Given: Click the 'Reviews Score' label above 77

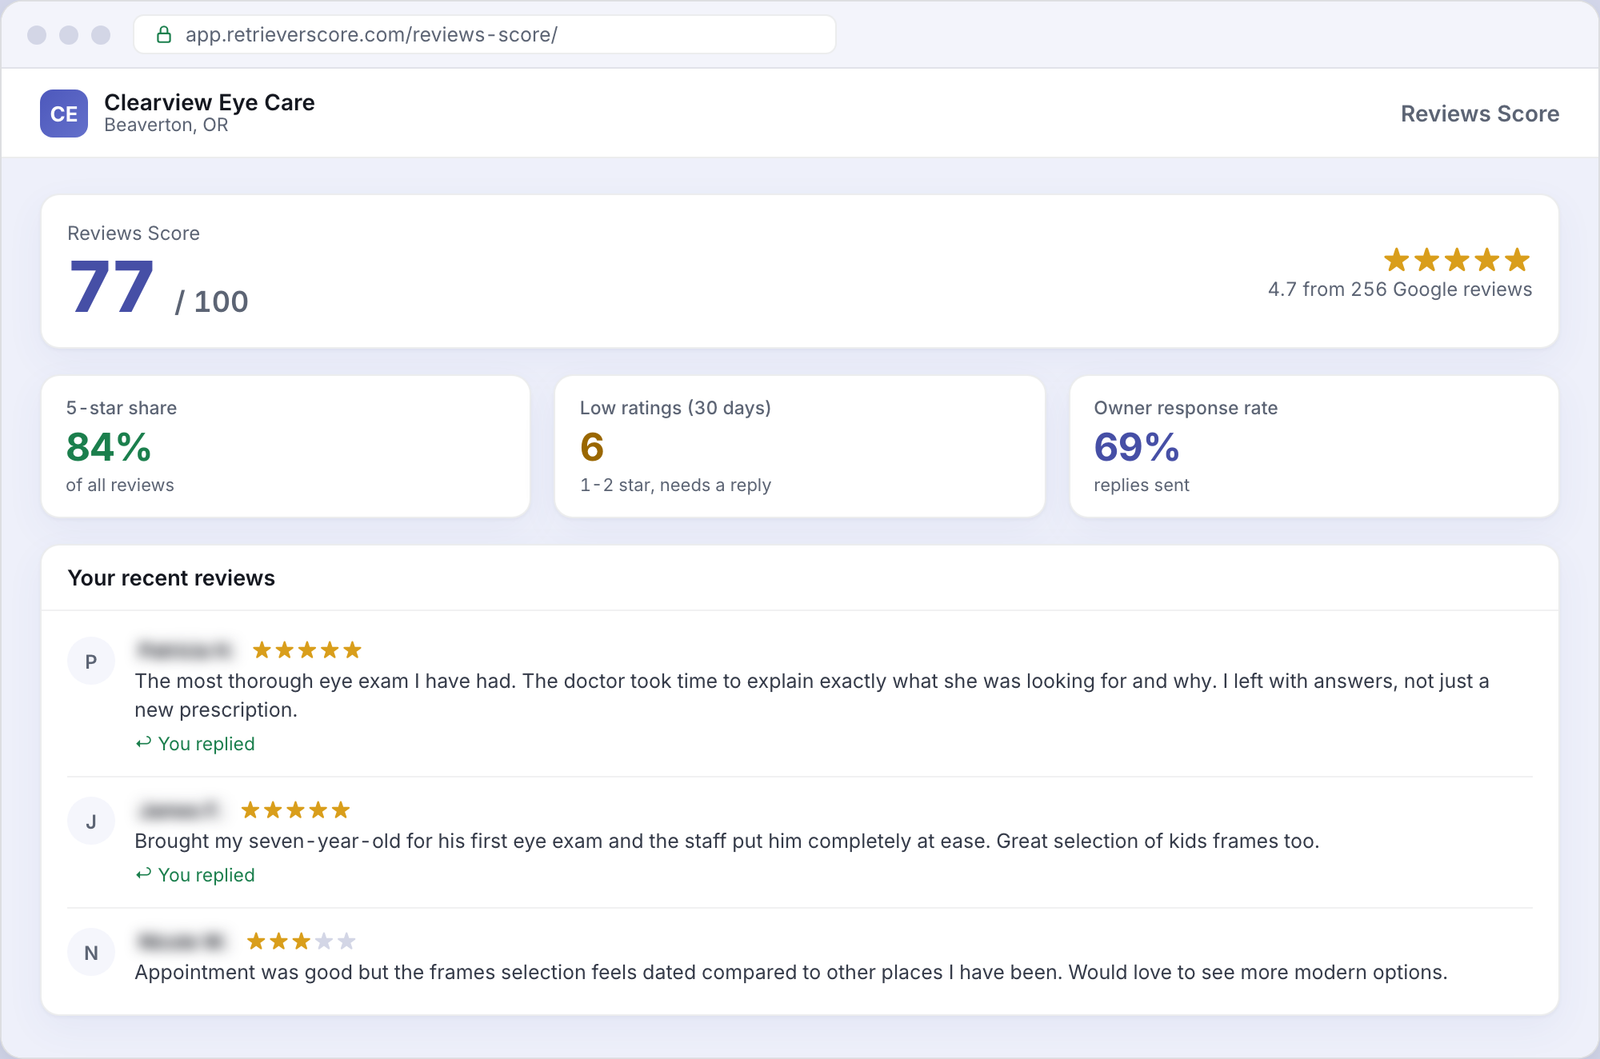Looking at the screenshot, I should [133, 233].
